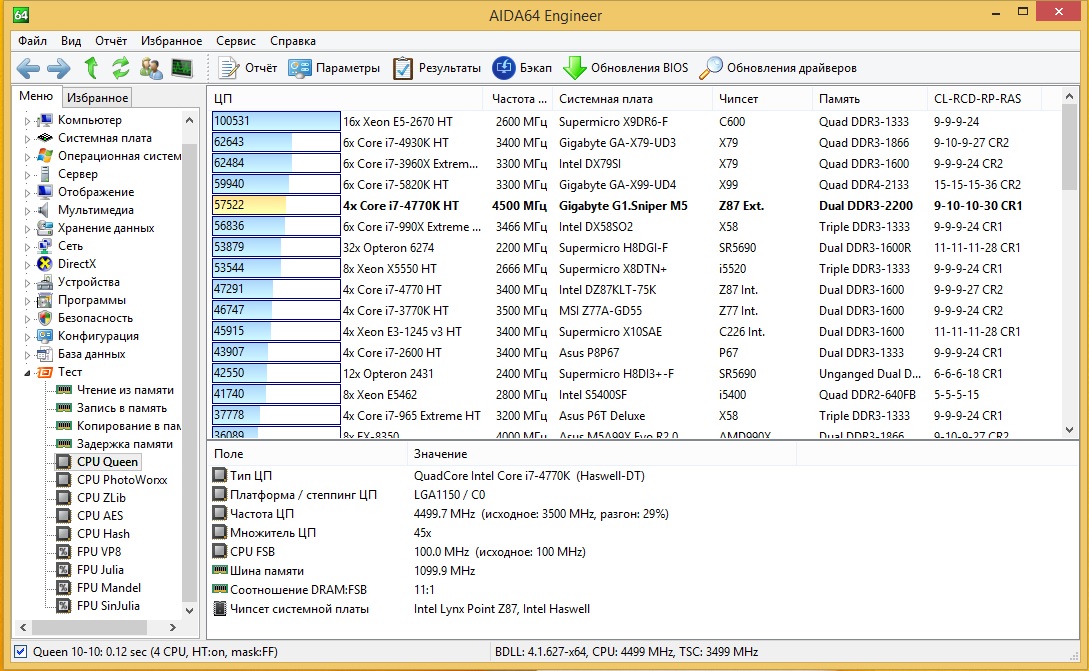Select Копирование в память test
Viewport: 1089px width, 671px height.
point(128,426)
